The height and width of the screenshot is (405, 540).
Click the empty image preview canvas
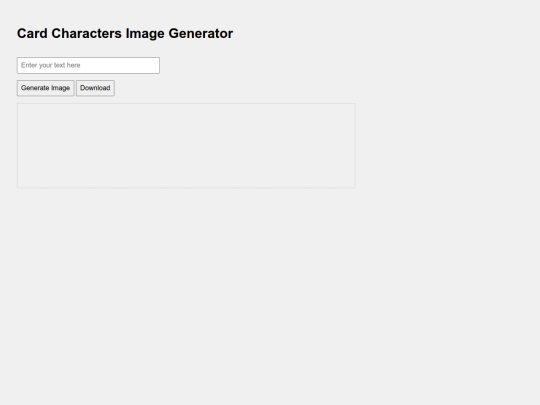click(186, 146)
